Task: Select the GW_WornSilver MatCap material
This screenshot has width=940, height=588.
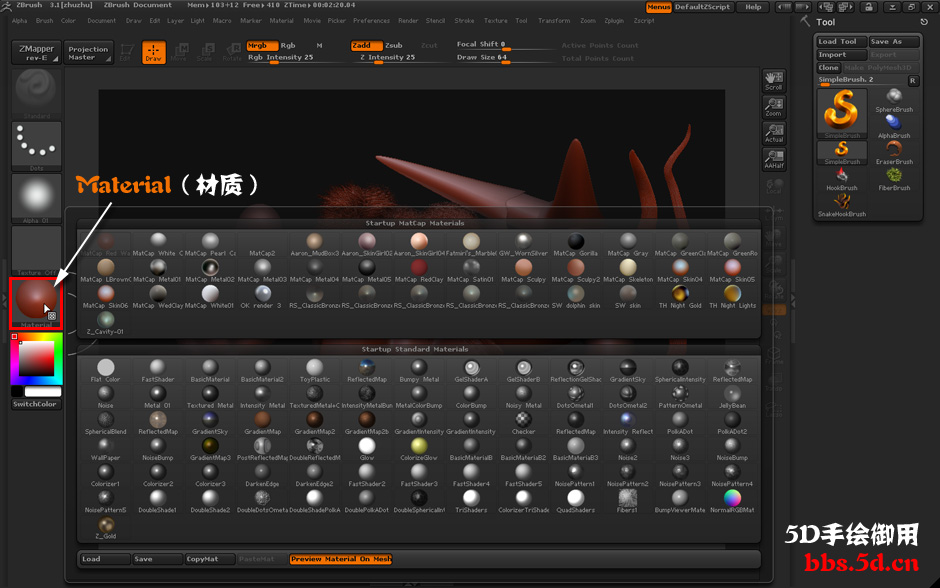Action: point(523,242)
